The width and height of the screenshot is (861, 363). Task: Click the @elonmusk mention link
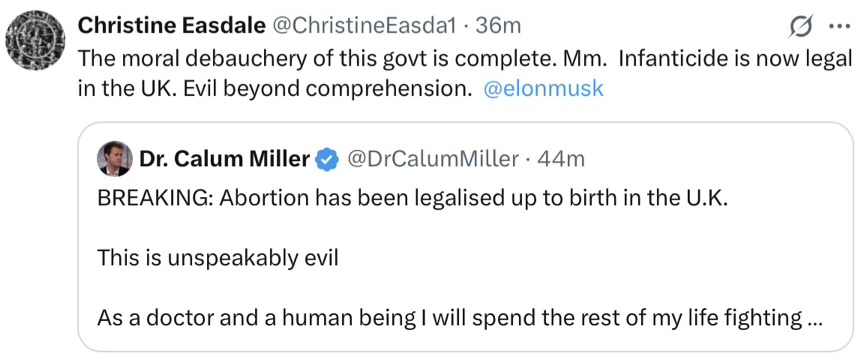pyautogui.click(x=543, y=89)
